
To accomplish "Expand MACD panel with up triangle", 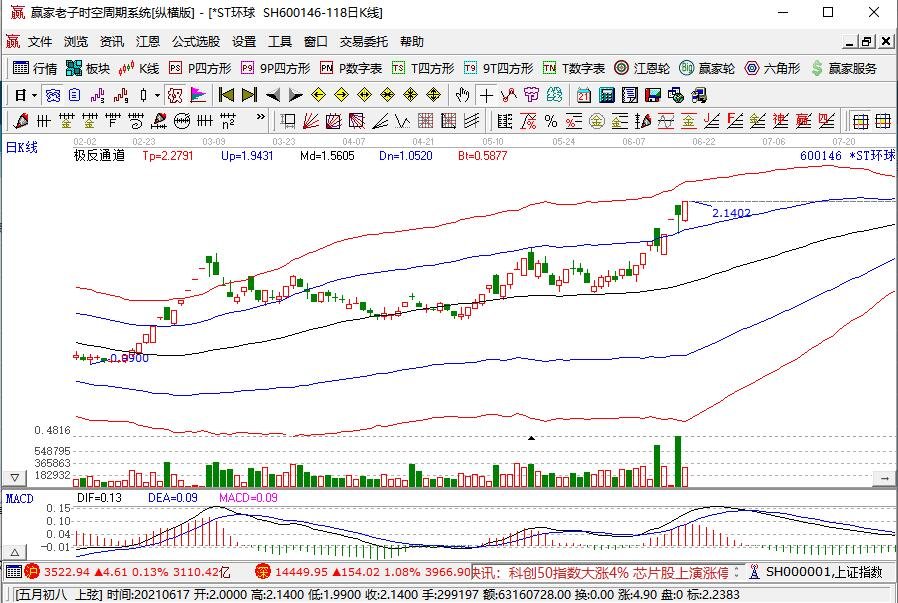I will point(14,553).
